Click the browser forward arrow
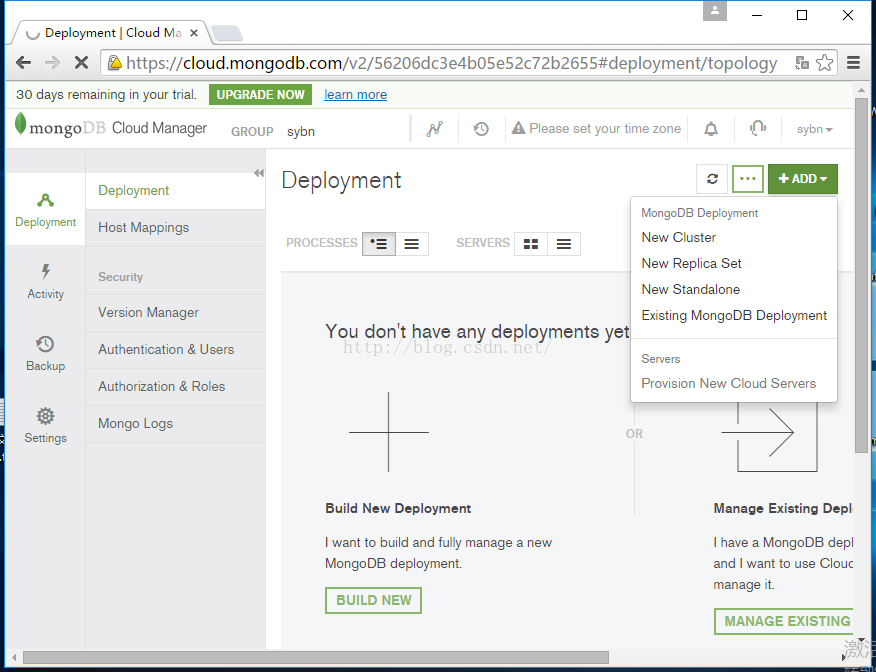The width and height of the screenshot is (876, 672). 53,63
